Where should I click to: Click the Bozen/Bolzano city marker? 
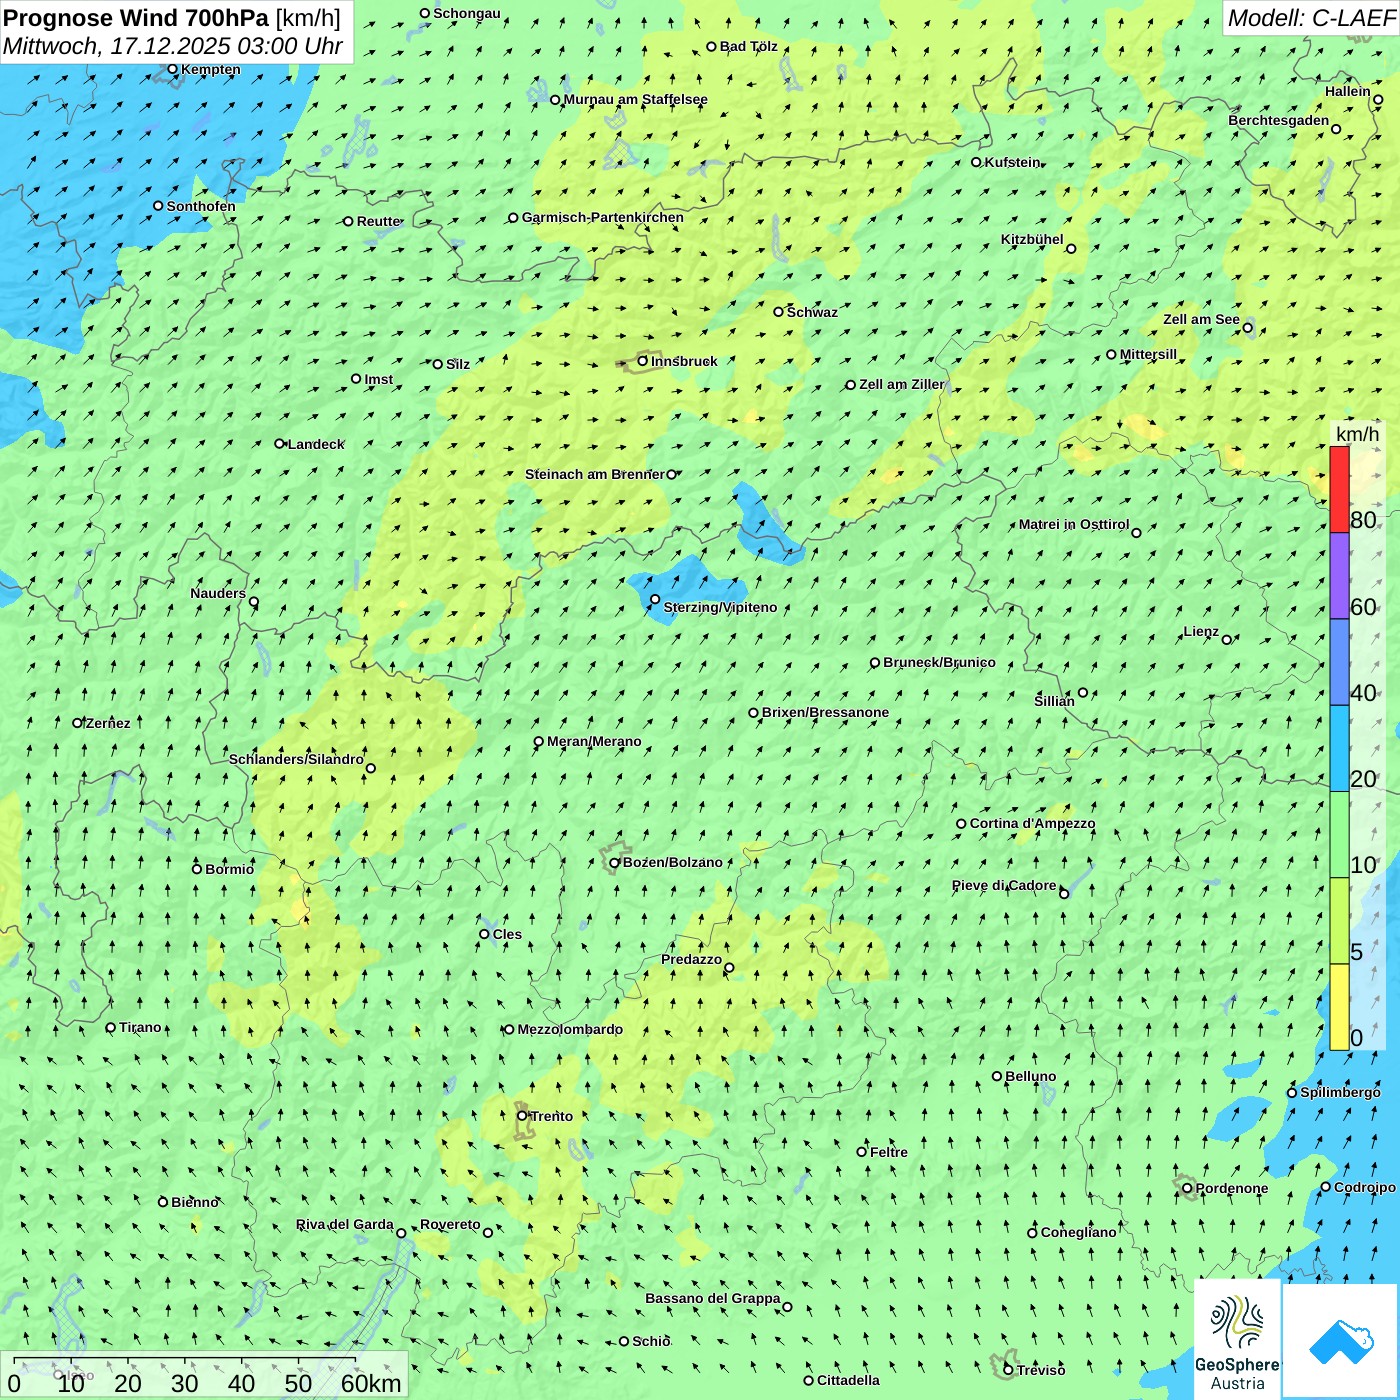click(x=615, y=862)
